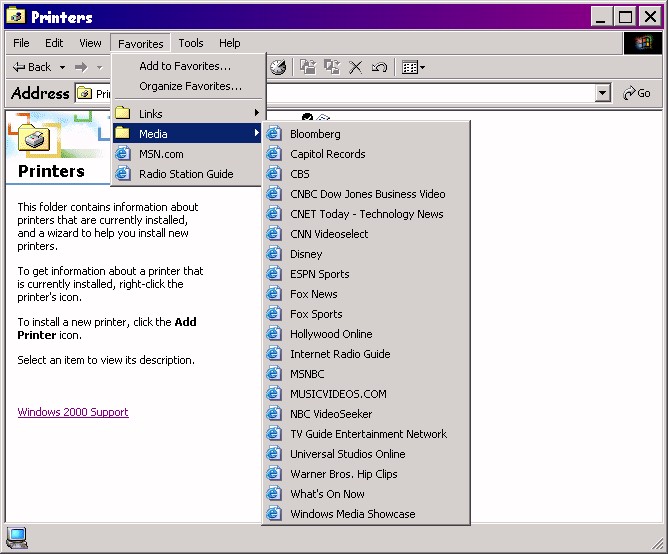The image size is (668, 554).
Task: Select CNN Videoselect
Action: click(x=366, y=234)
